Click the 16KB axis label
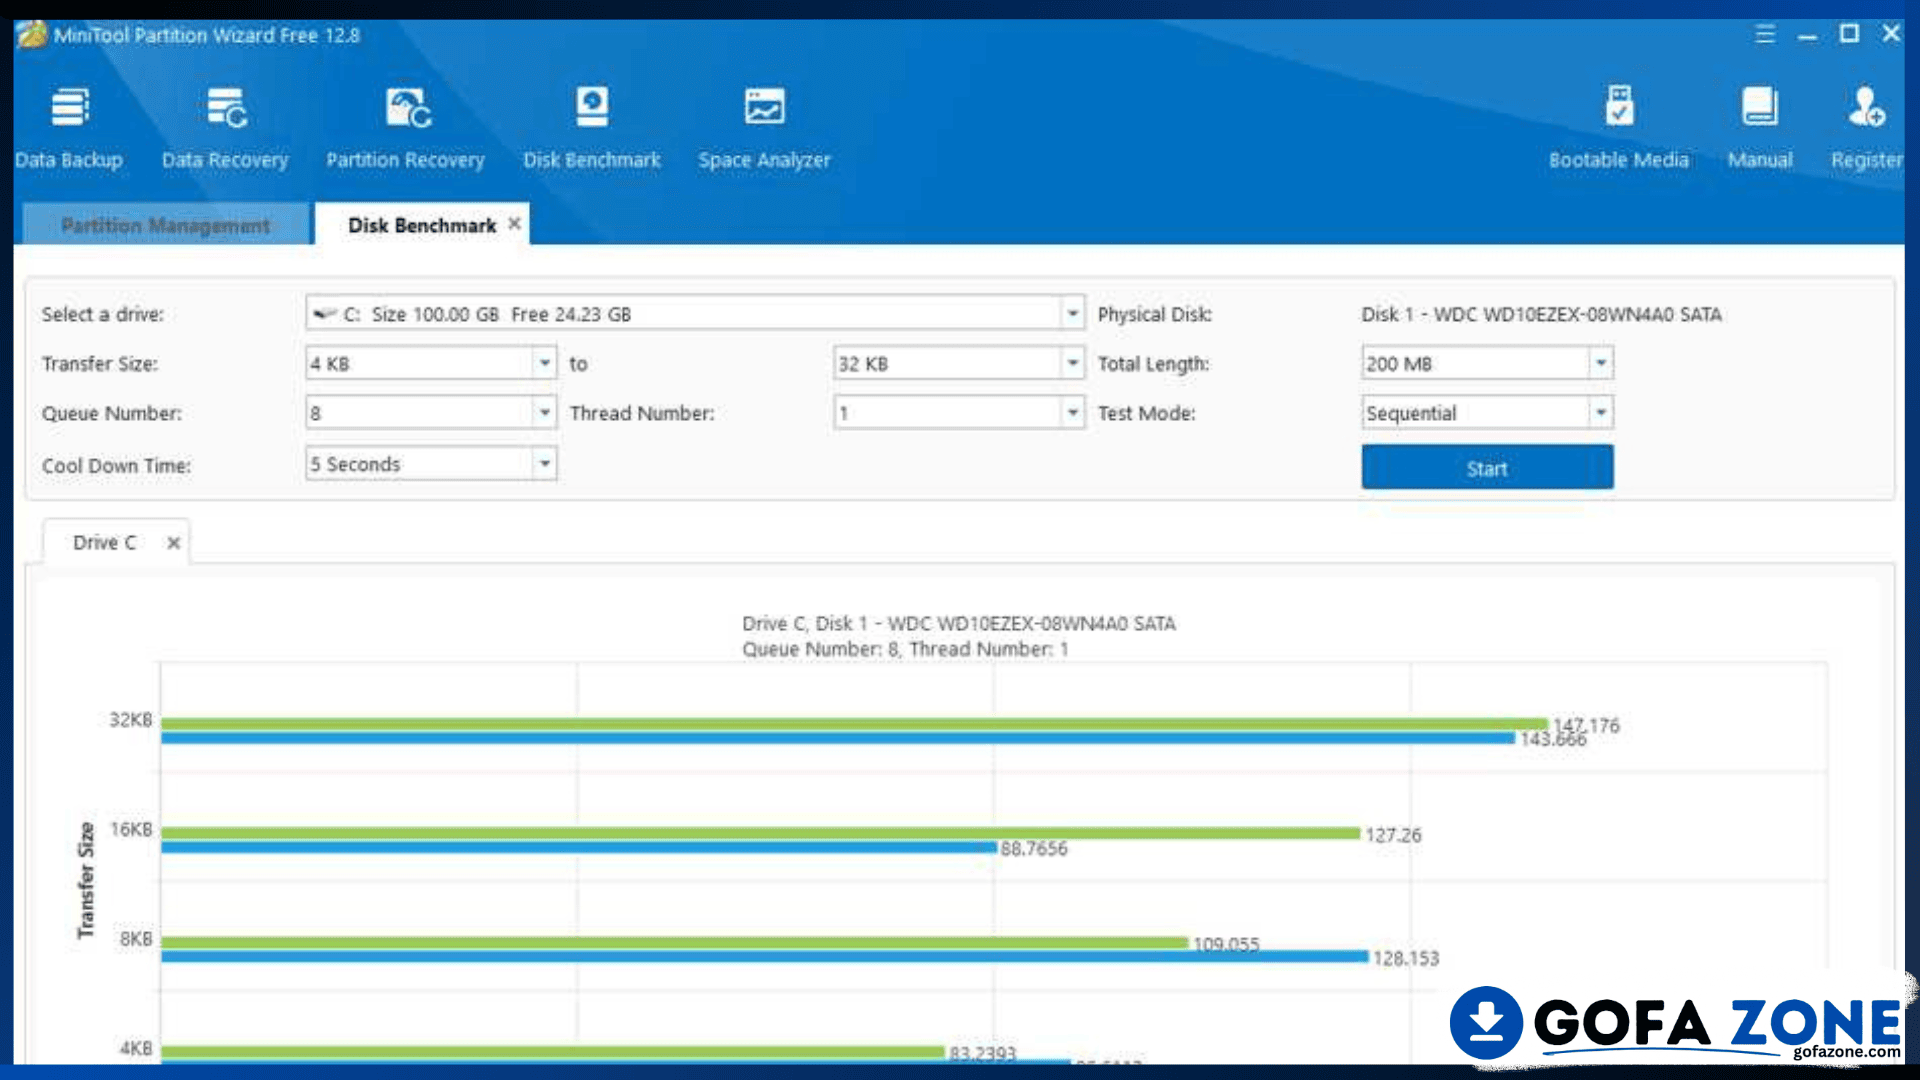Image resolution: width=1920 pixels, height=1080 pixels. 131,830
